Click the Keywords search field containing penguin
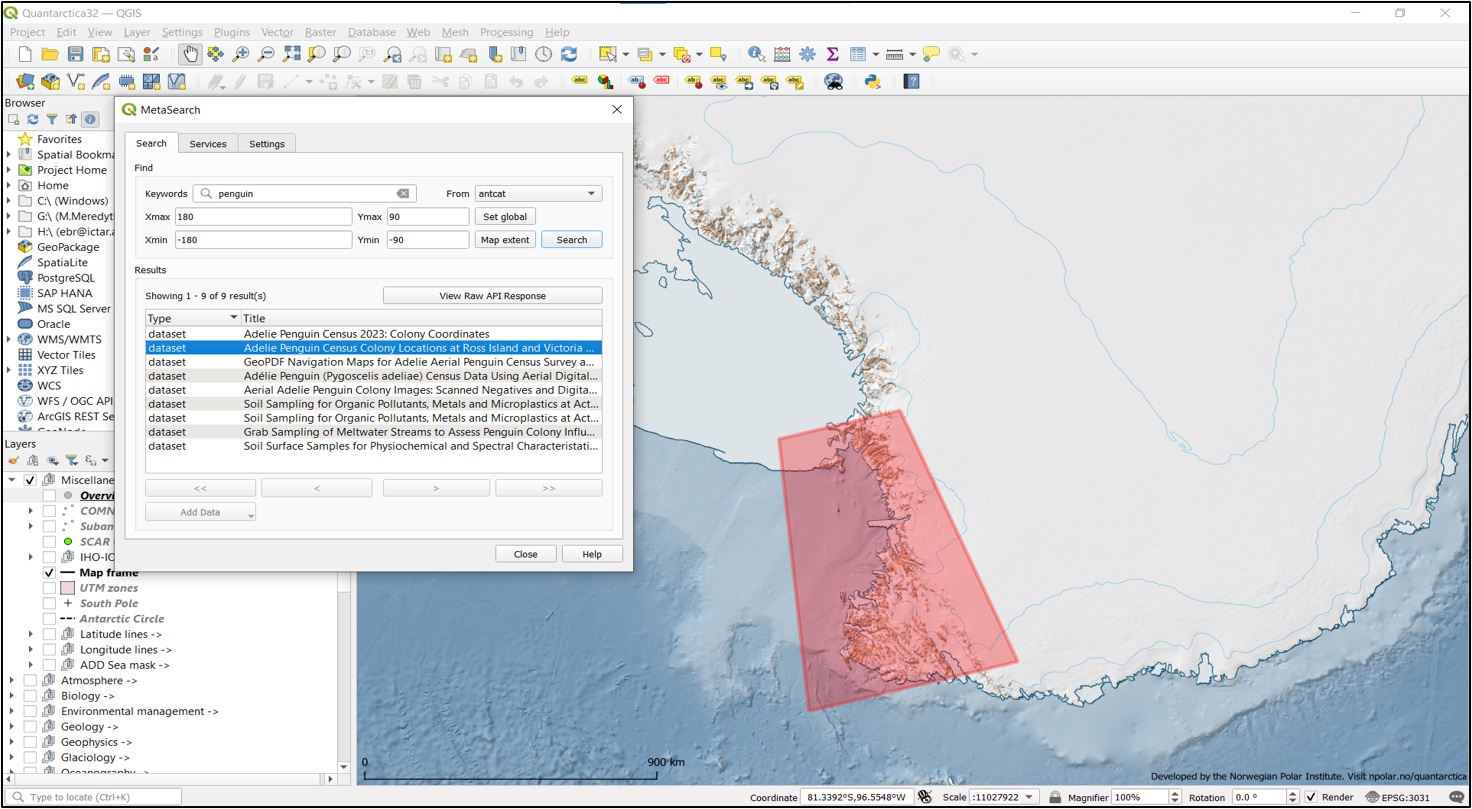The image size is (1472, 809). pos(303,193)
